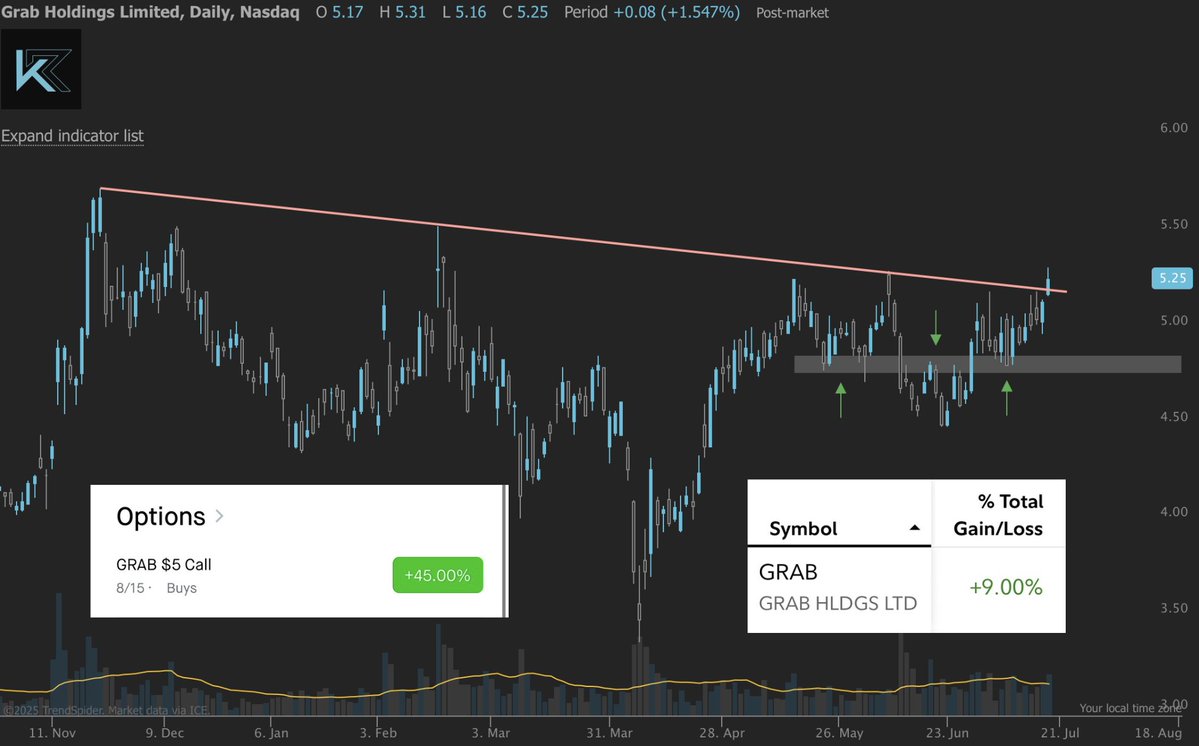
Task: Click the Post-market label in header
Action: [x=792, y=13]
